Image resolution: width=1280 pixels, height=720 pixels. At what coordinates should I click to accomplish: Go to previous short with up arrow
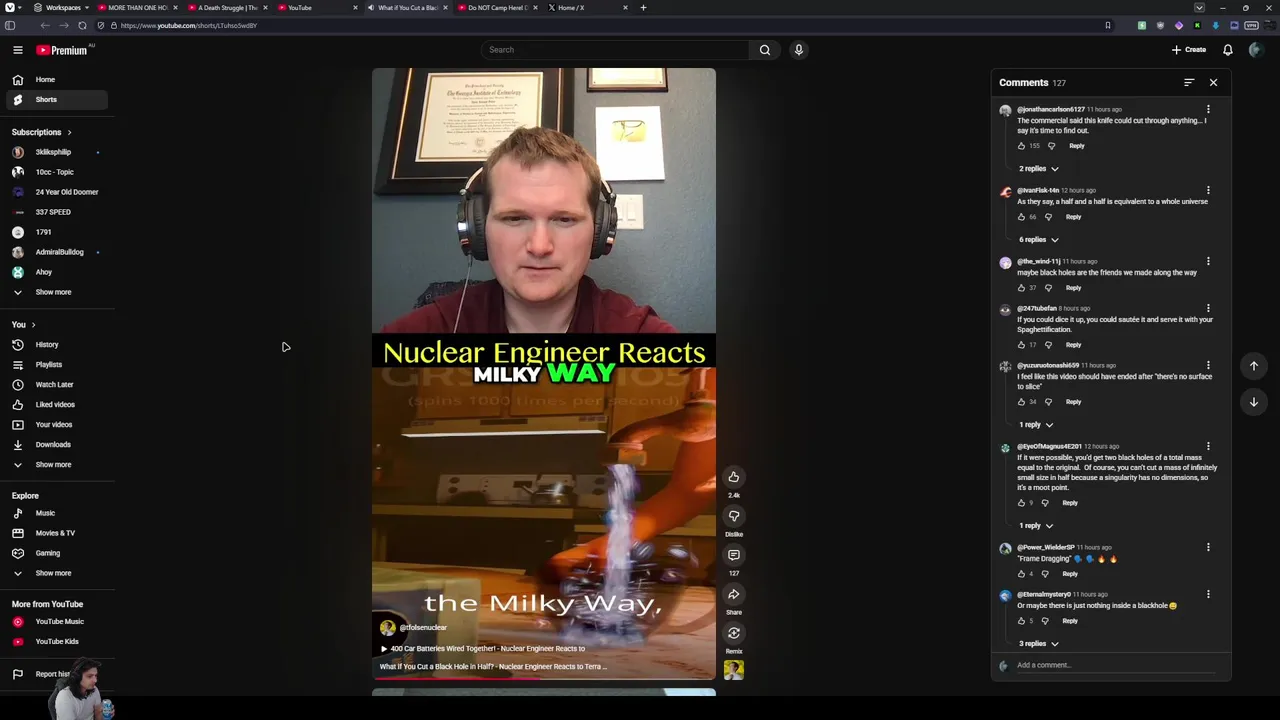point(1253,366)
